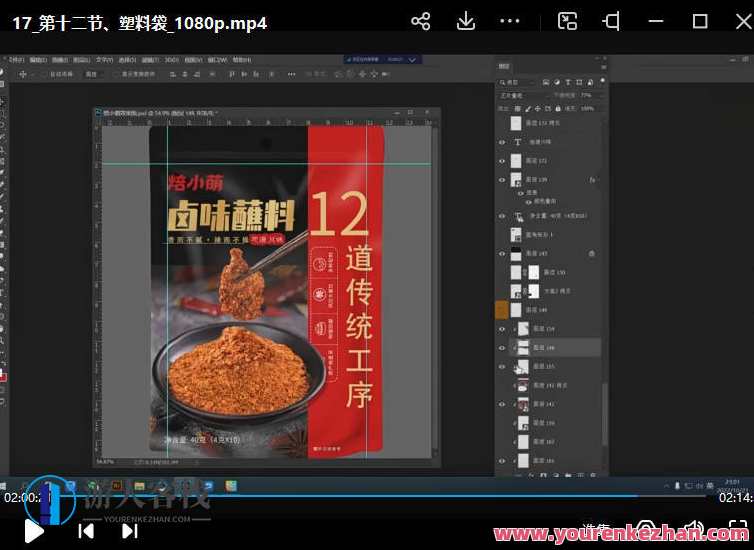This screenshot has height=550, width=754.
Task: Open the layer filter type dropdown
Action: 517,83
